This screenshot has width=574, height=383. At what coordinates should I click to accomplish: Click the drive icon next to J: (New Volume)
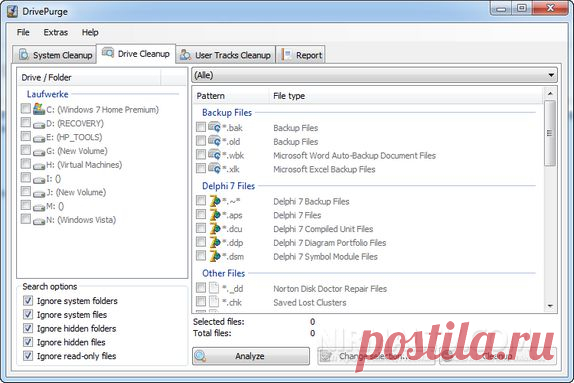tap(39, 194)
